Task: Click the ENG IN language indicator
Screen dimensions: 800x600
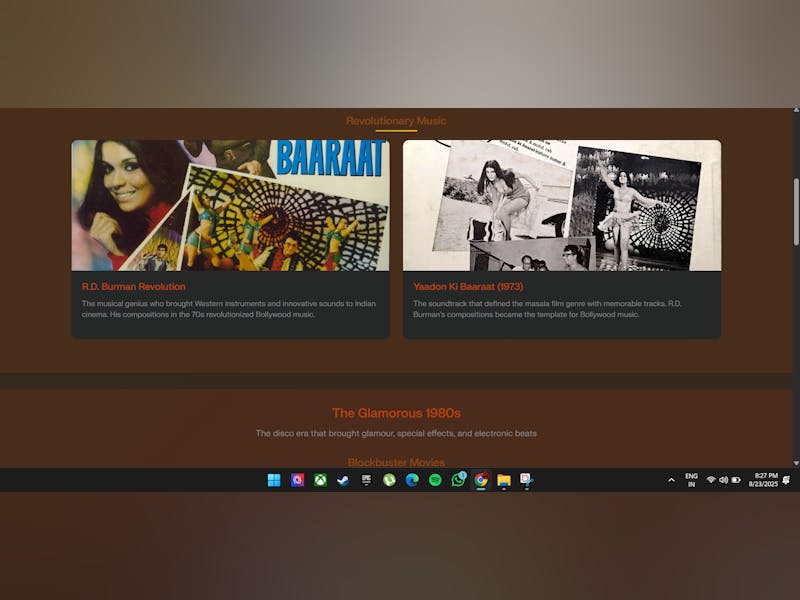Action: click(x=691, y=480)
